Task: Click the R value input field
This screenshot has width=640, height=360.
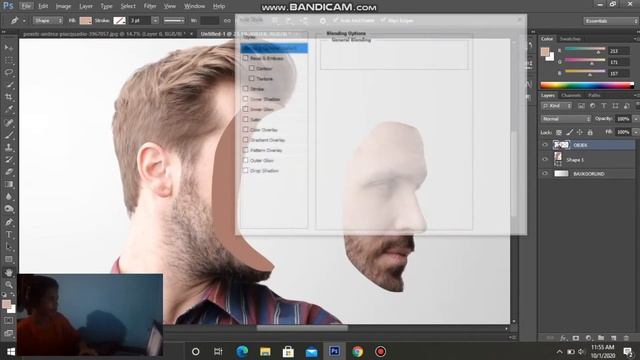Action: (618, 51)
